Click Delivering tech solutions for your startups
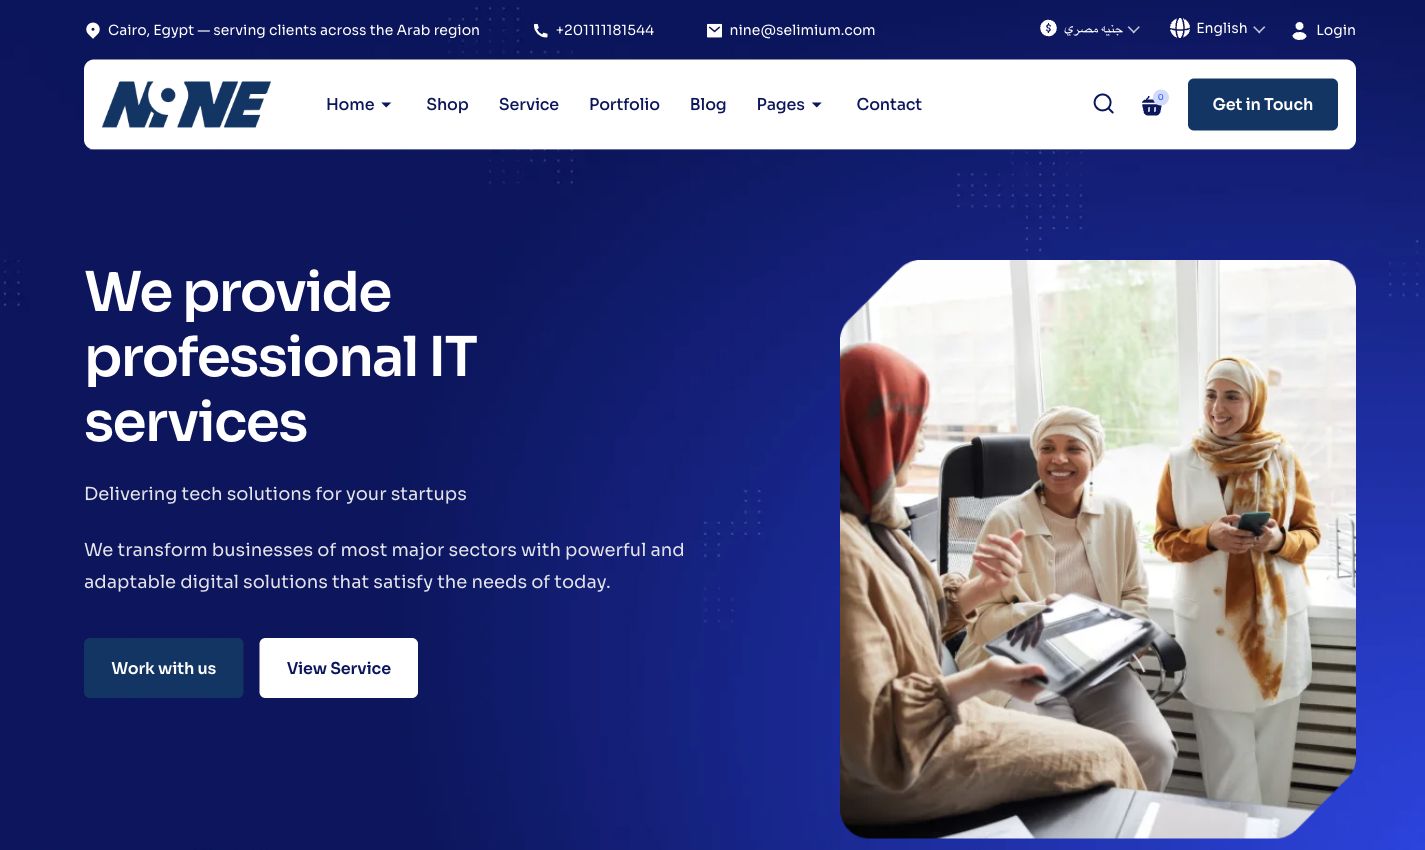1425x850 pixels. tap(275, 494)
